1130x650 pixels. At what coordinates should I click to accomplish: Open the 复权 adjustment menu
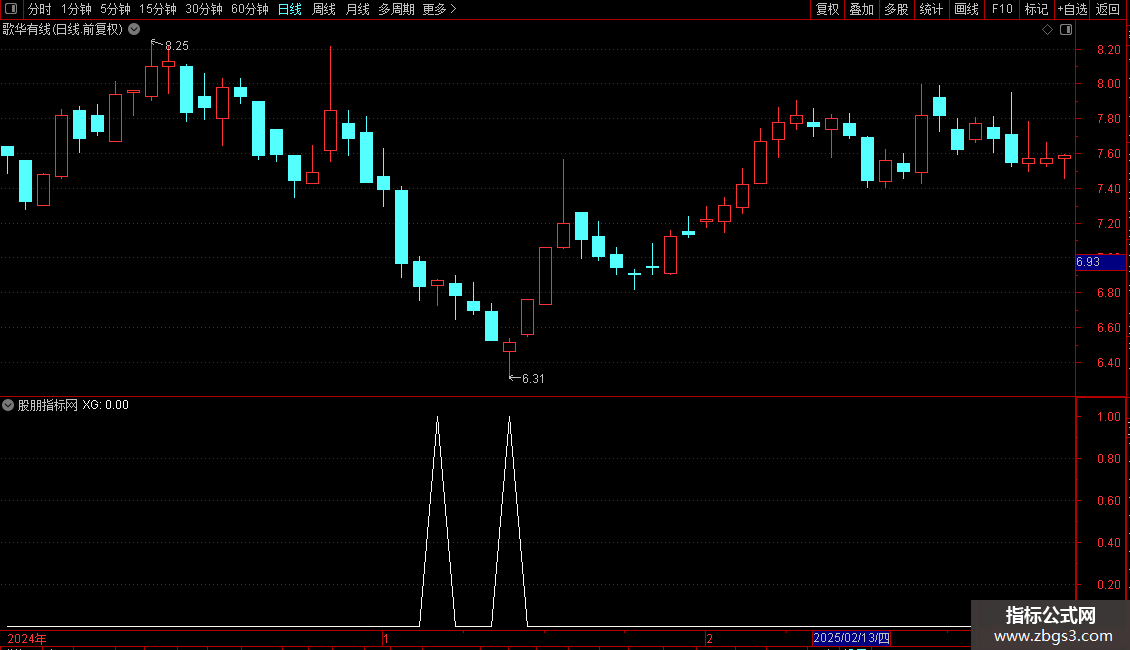click(x=827, y=9)
